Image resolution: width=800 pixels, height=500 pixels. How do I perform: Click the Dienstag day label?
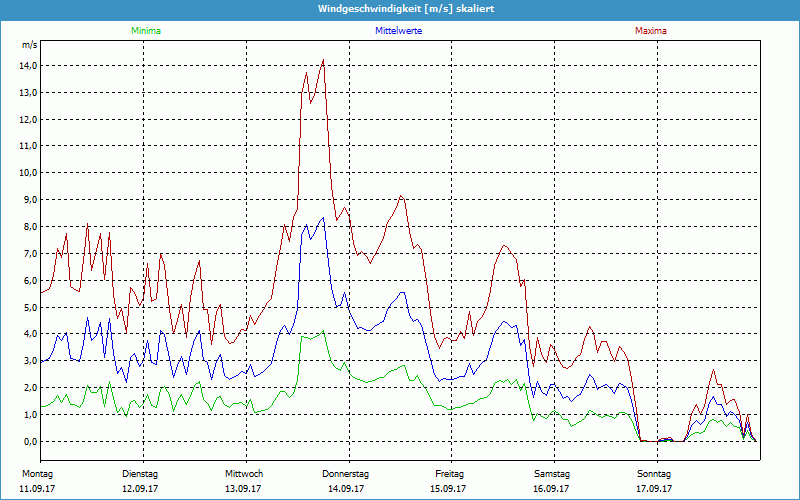click(x=140, y=474)
